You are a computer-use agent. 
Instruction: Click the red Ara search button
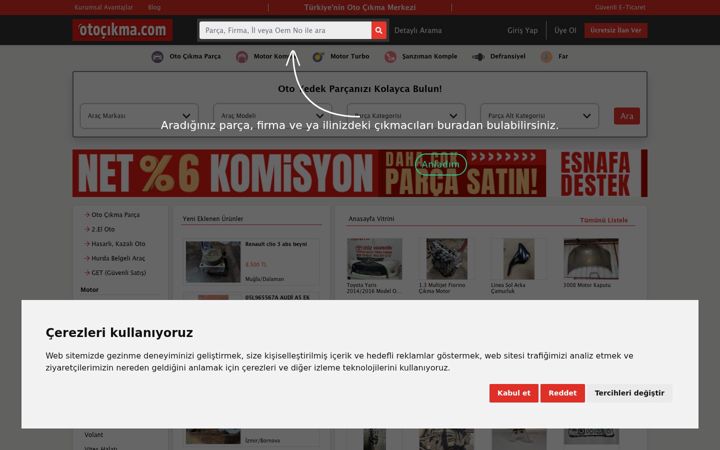tap(627, 116)
